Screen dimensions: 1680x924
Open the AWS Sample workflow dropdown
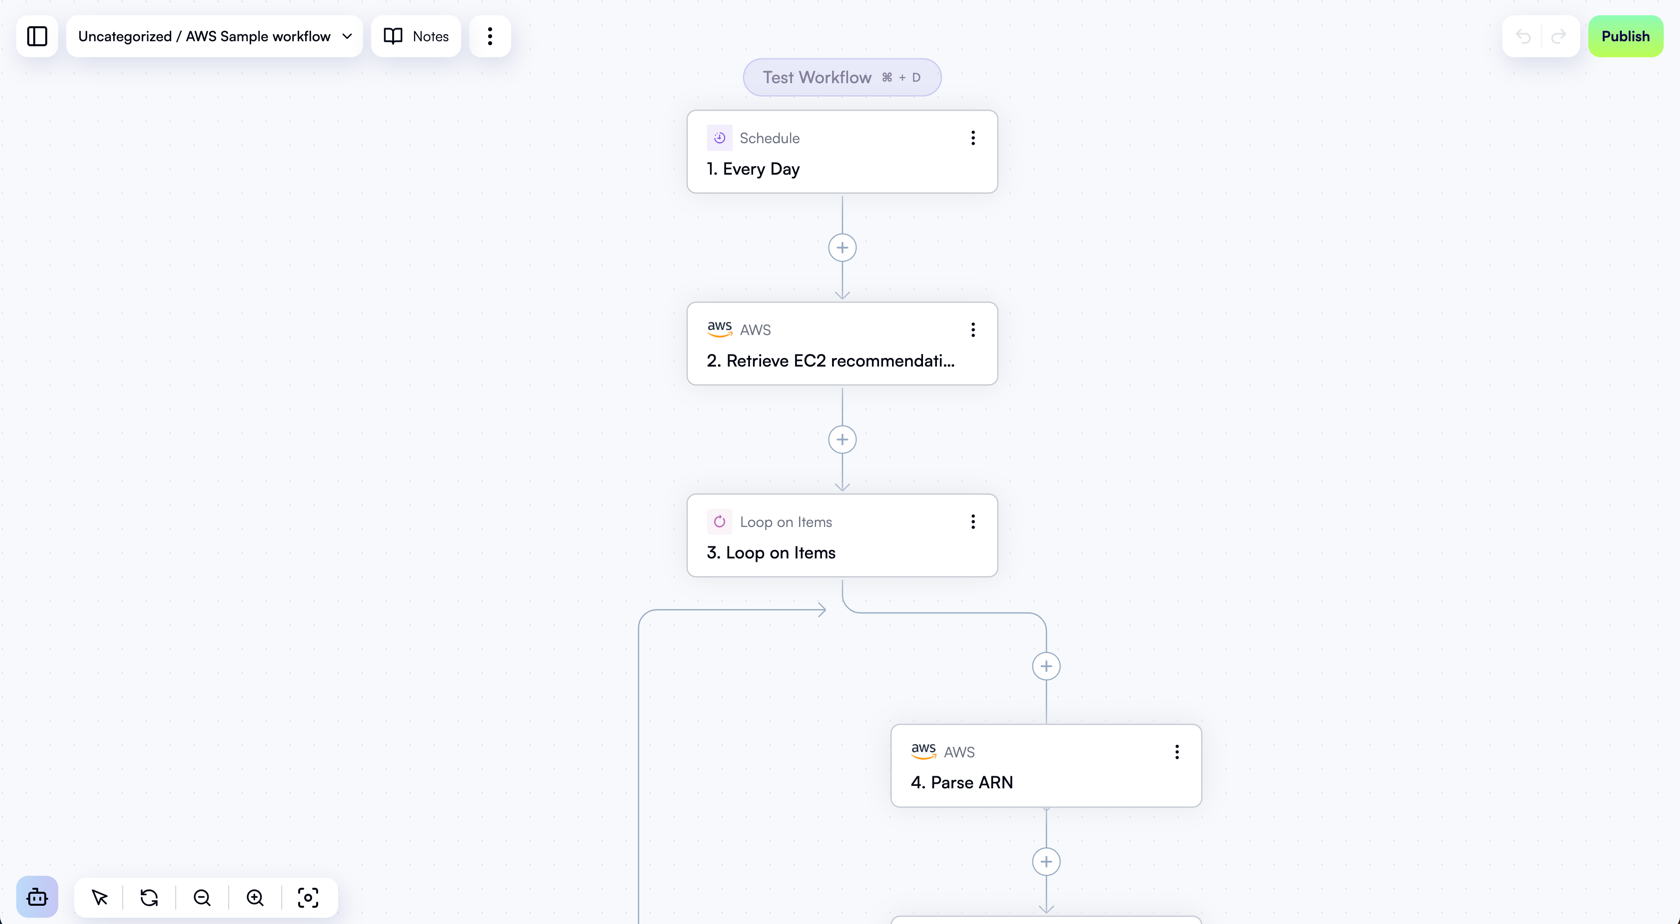point(214,36)
